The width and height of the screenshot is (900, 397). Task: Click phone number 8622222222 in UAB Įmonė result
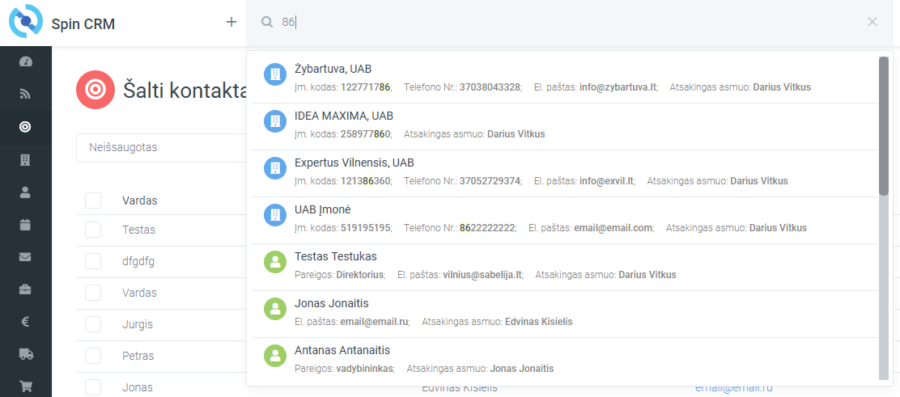coord(487,228)
